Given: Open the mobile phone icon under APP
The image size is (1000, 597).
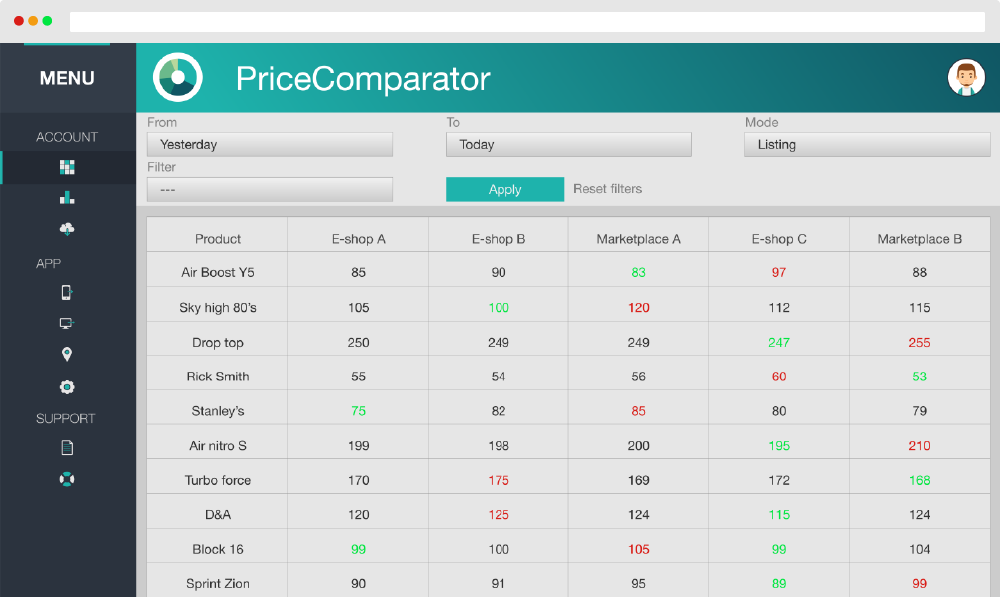Looking at the screenshot, I should [67, 292].
